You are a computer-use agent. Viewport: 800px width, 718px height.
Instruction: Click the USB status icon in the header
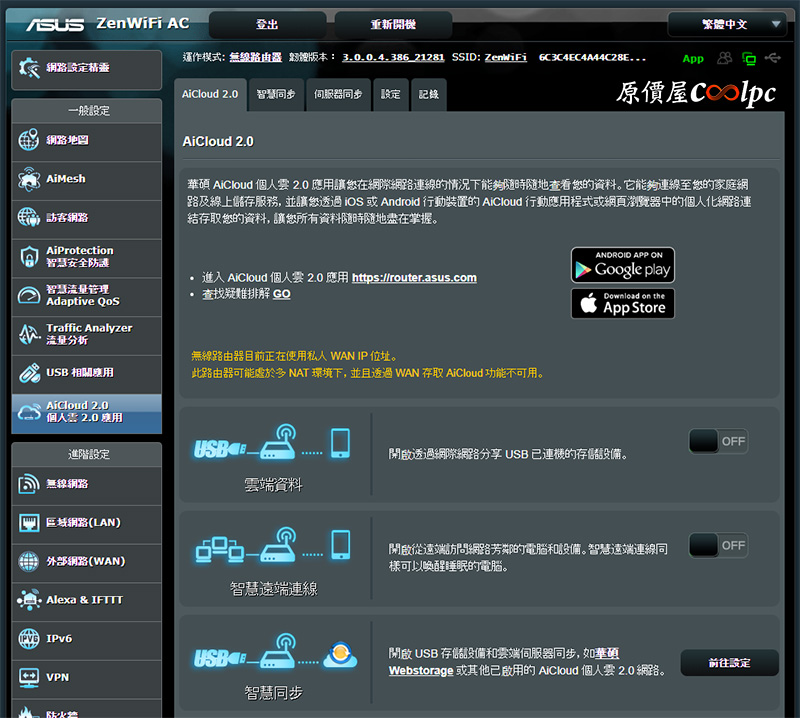pos(772,58)
